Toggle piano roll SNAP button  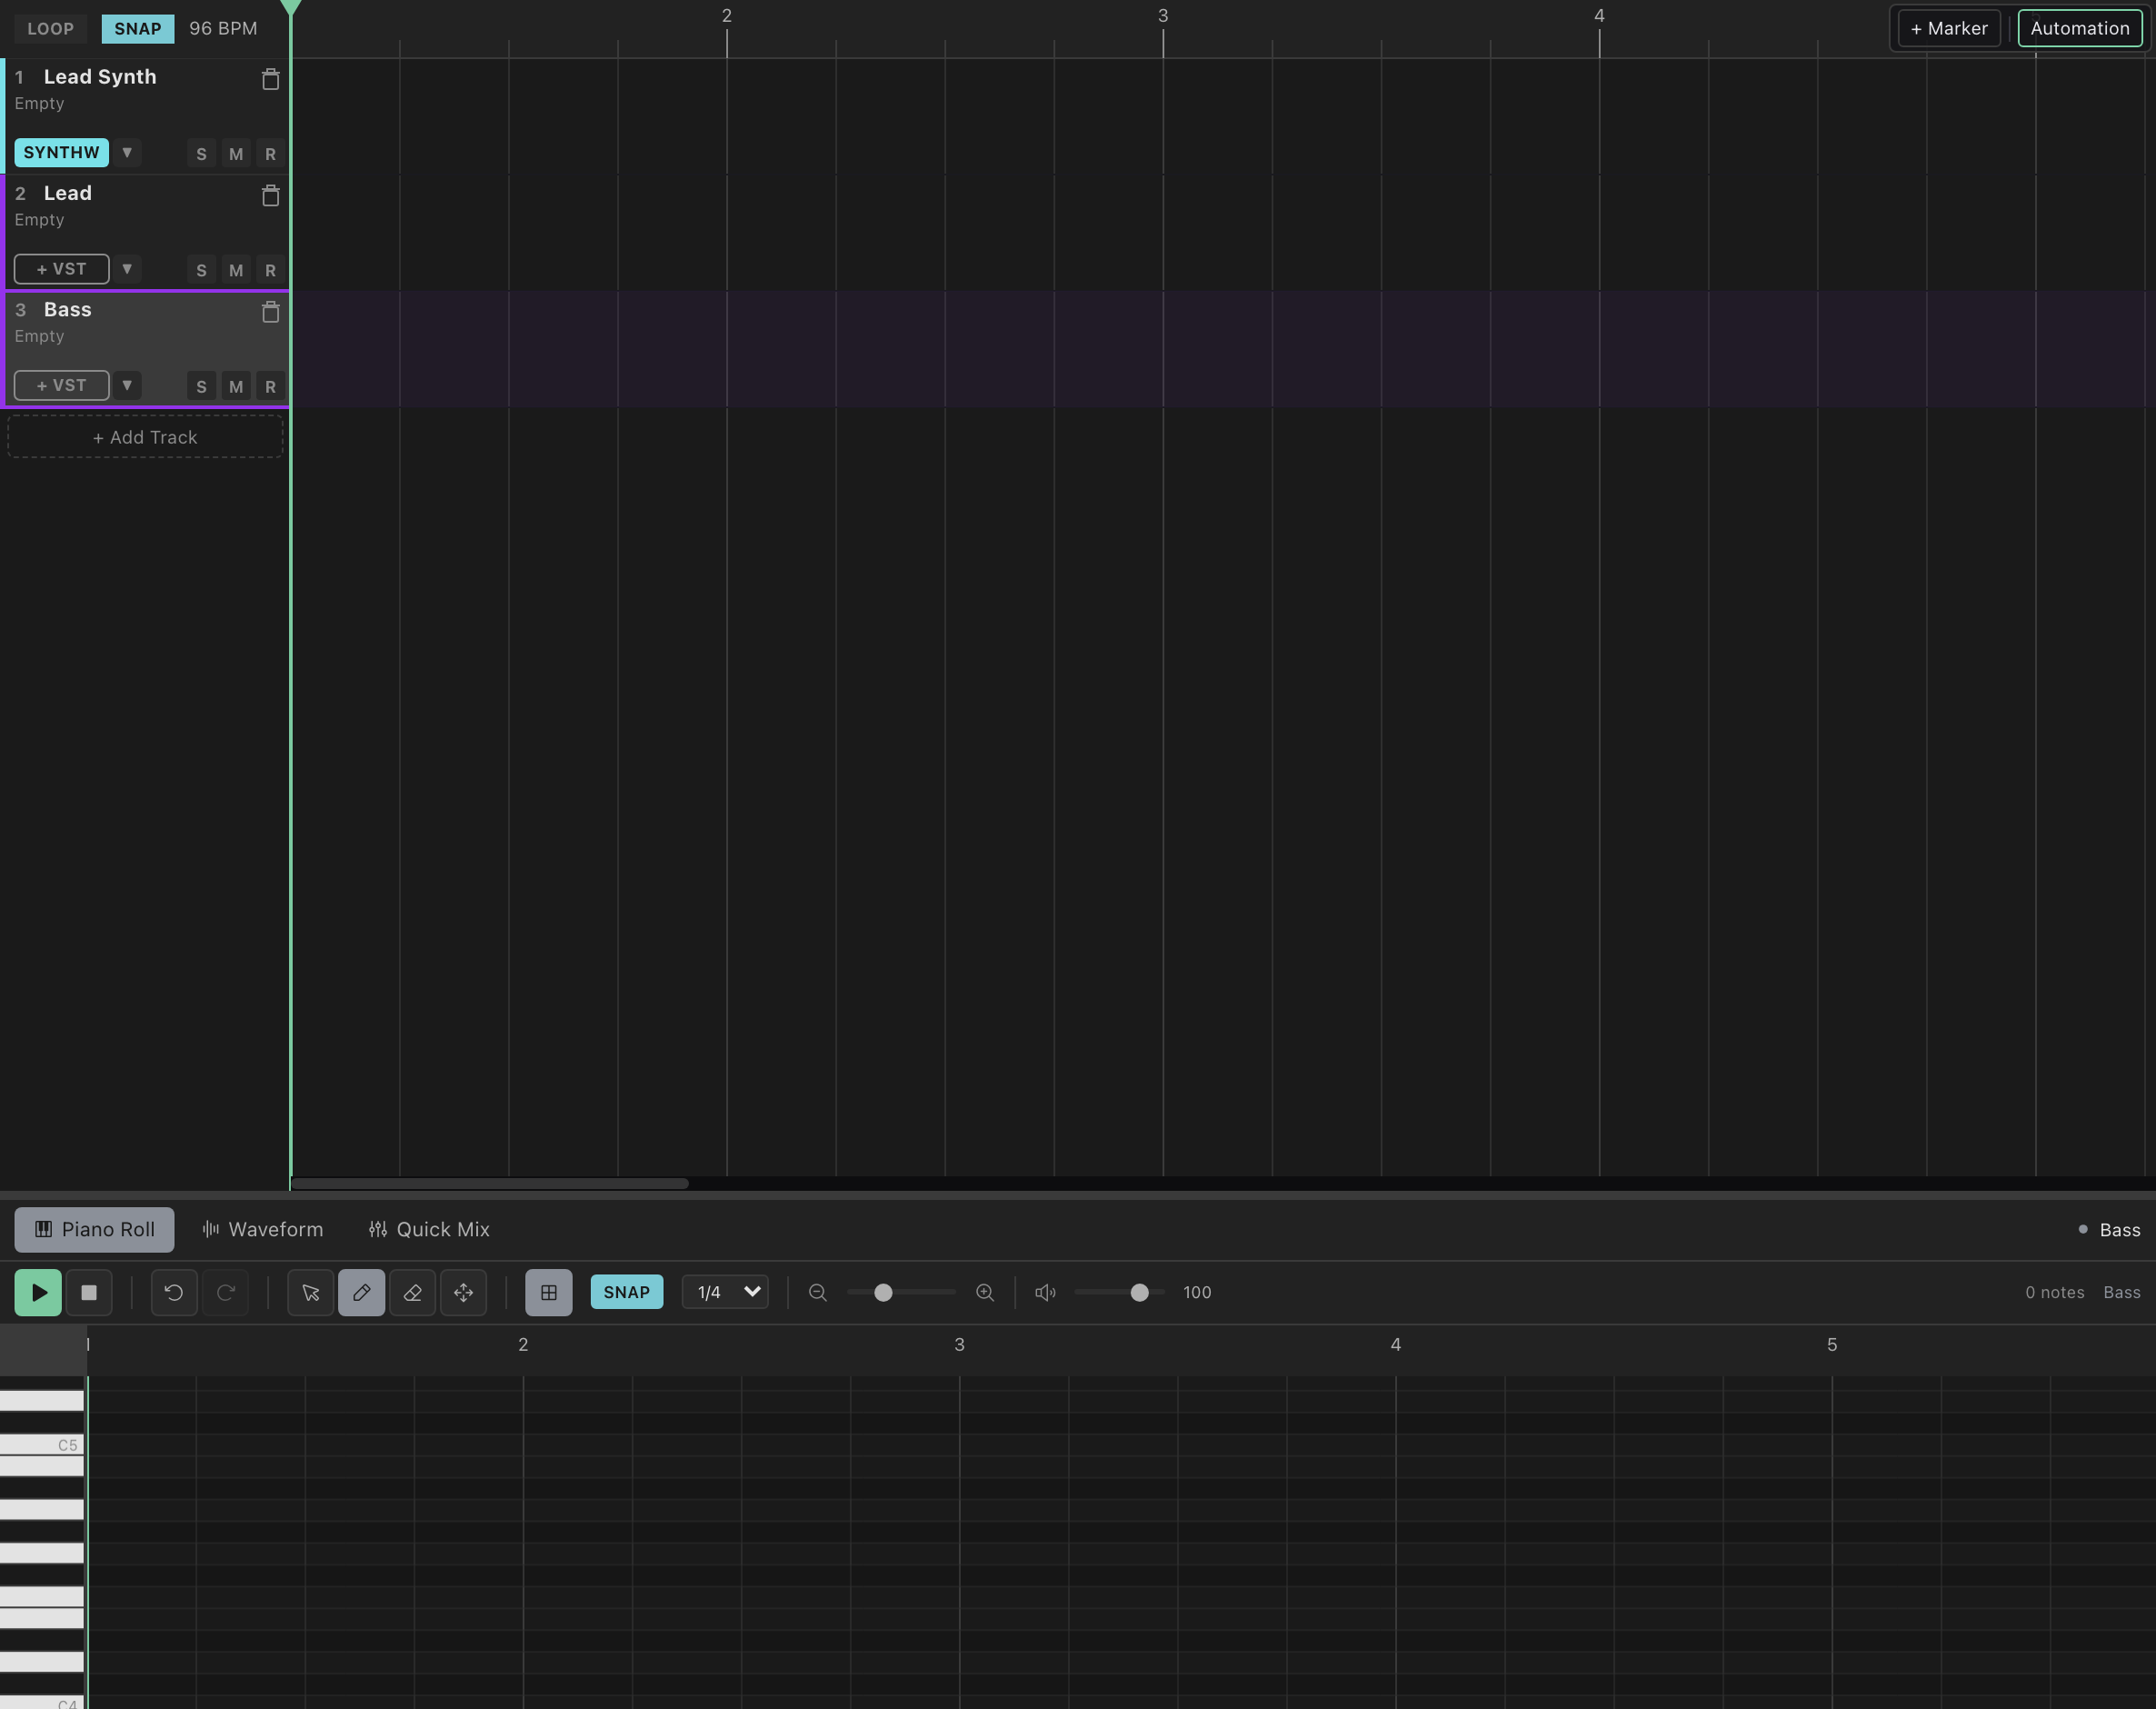tap(627, 1292)
